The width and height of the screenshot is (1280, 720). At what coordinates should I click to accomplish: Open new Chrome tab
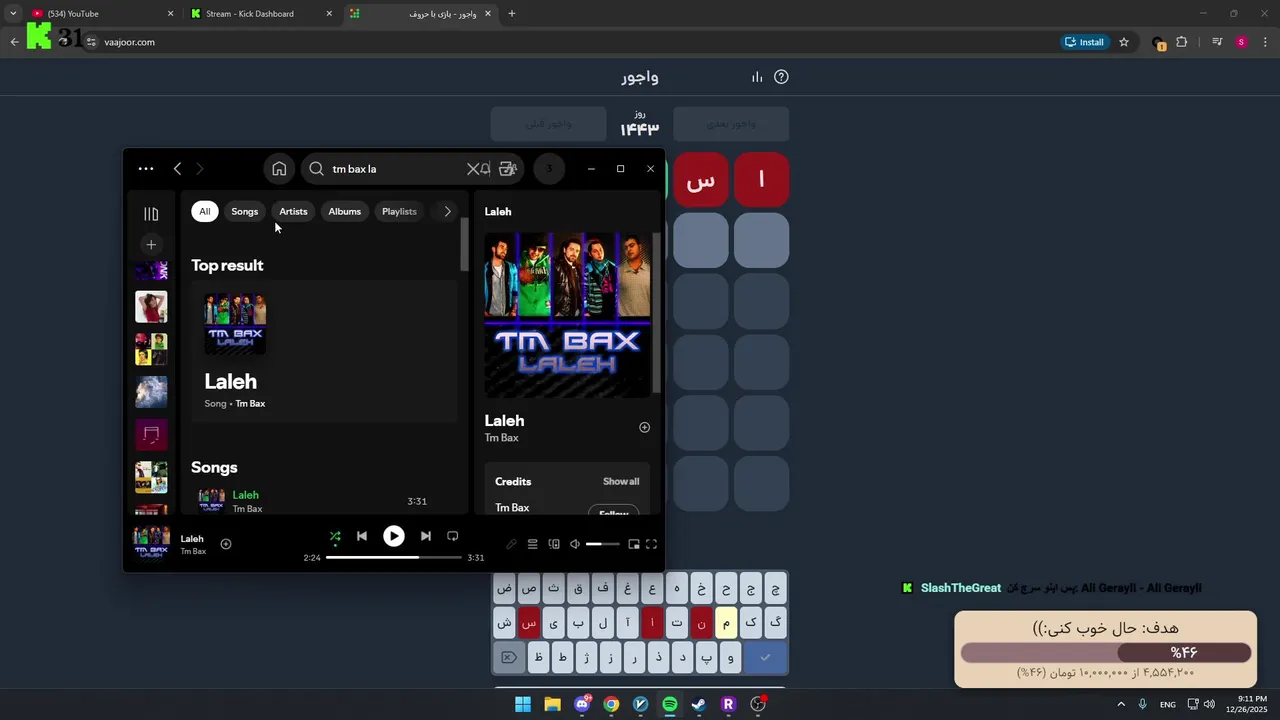512,14
